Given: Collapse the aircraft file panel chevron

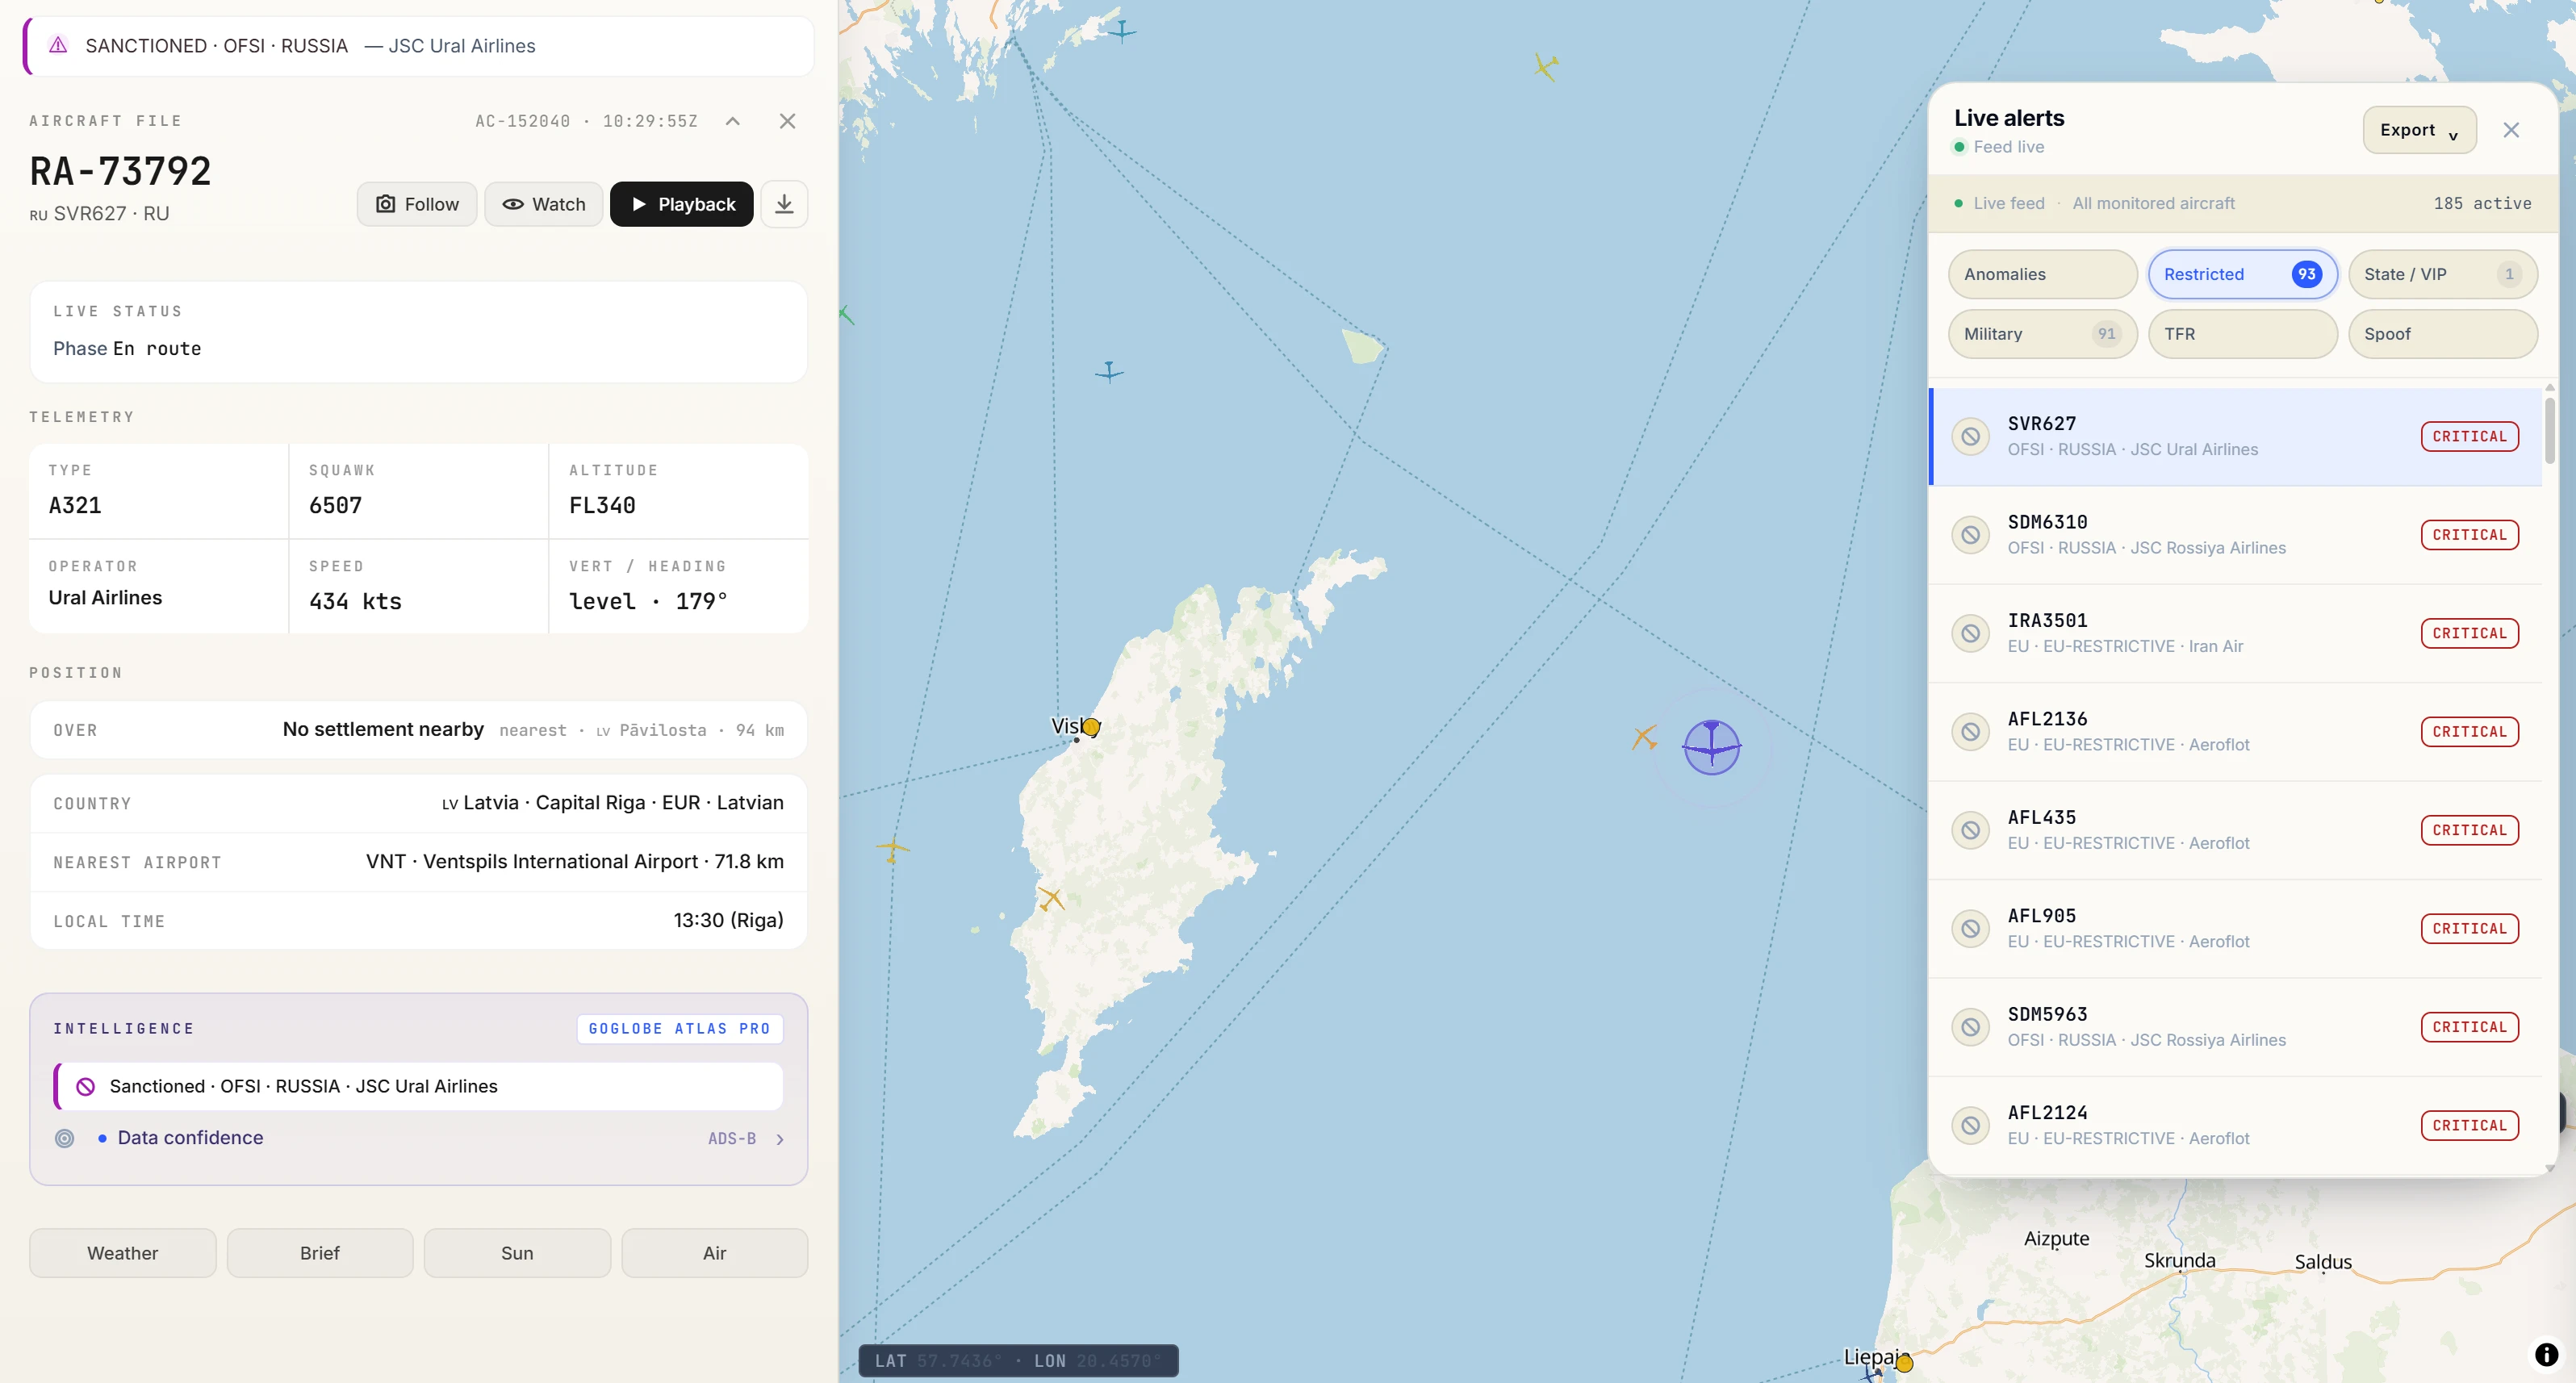Looking at the screenshot, I should point(732,121).
